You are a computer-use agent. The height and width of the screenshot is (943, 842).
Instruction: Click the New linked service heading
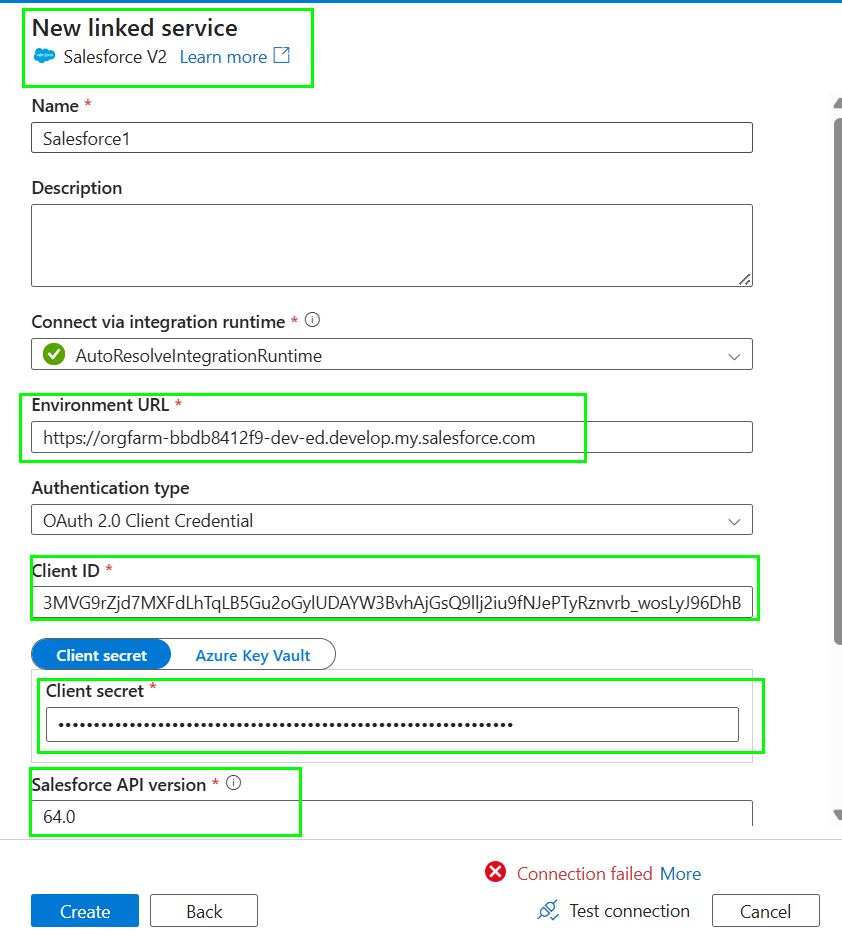pyautogui.click(x=135, y=28)
